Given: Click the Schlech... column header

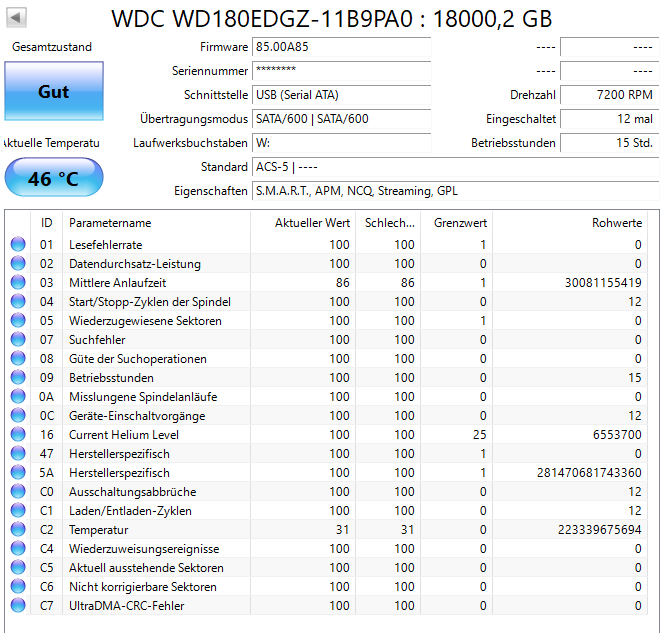Looking at the screenshot, I should tap(388, 223).
